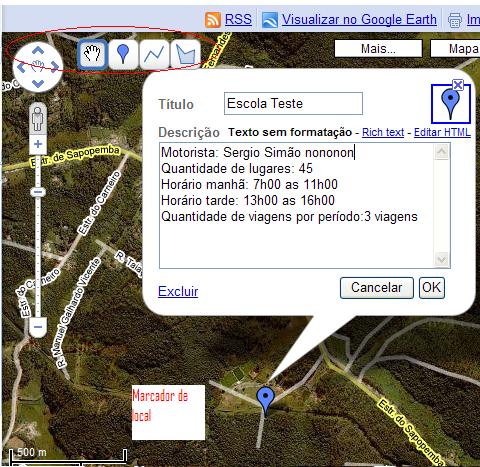480x467 pixels.
Task: Pan map right arrow
Action: click(x=55, y=67)
